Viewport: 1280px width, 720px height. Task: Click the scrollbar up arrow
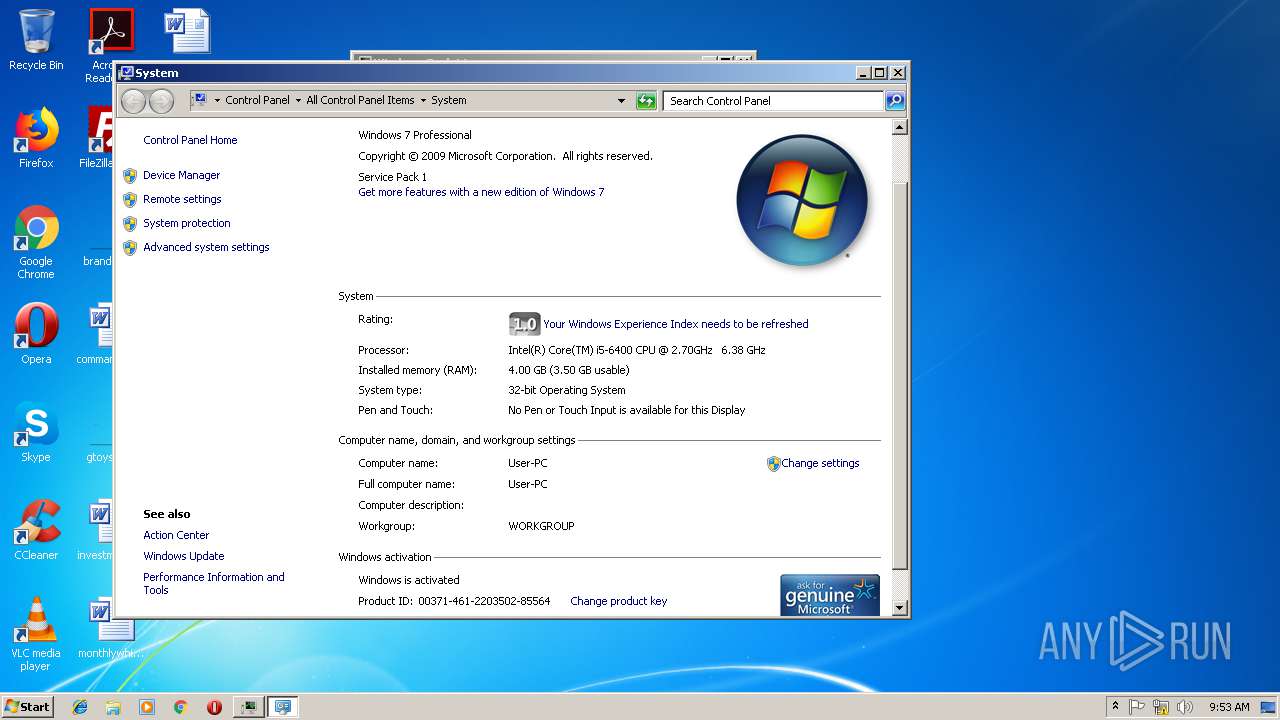coord(899,127)
